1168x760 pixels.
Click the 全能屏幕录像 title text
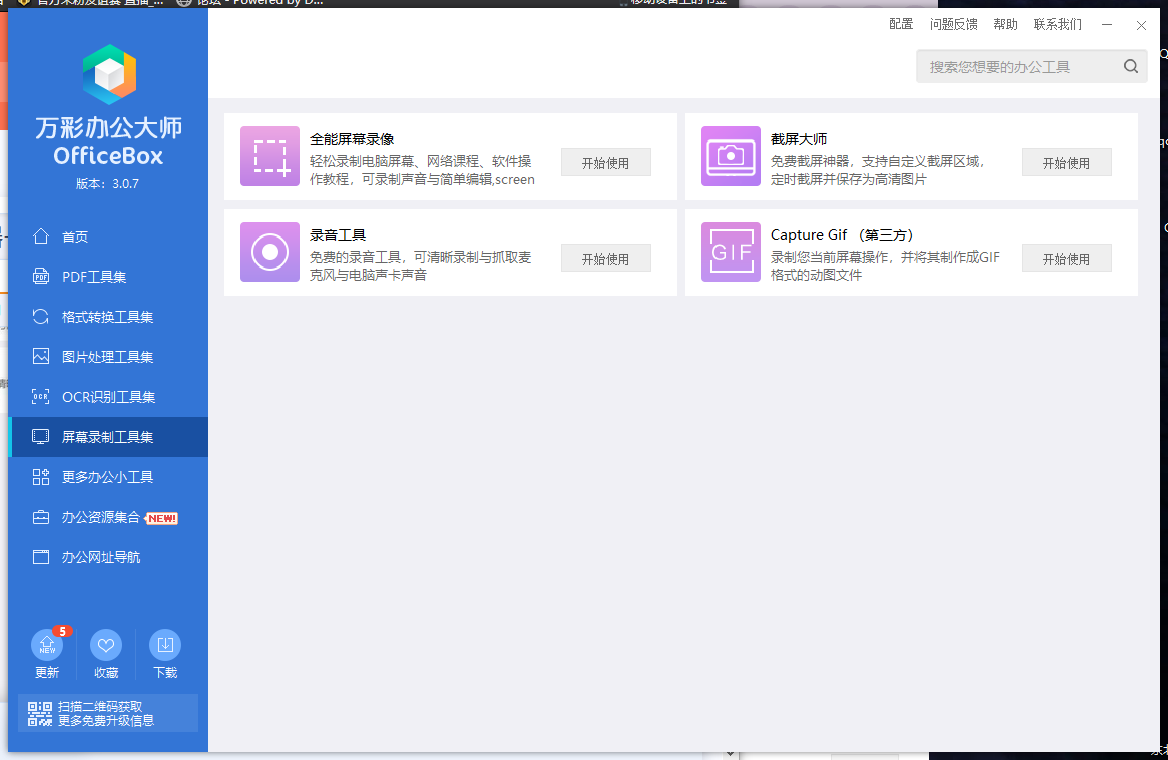[352, 139]
